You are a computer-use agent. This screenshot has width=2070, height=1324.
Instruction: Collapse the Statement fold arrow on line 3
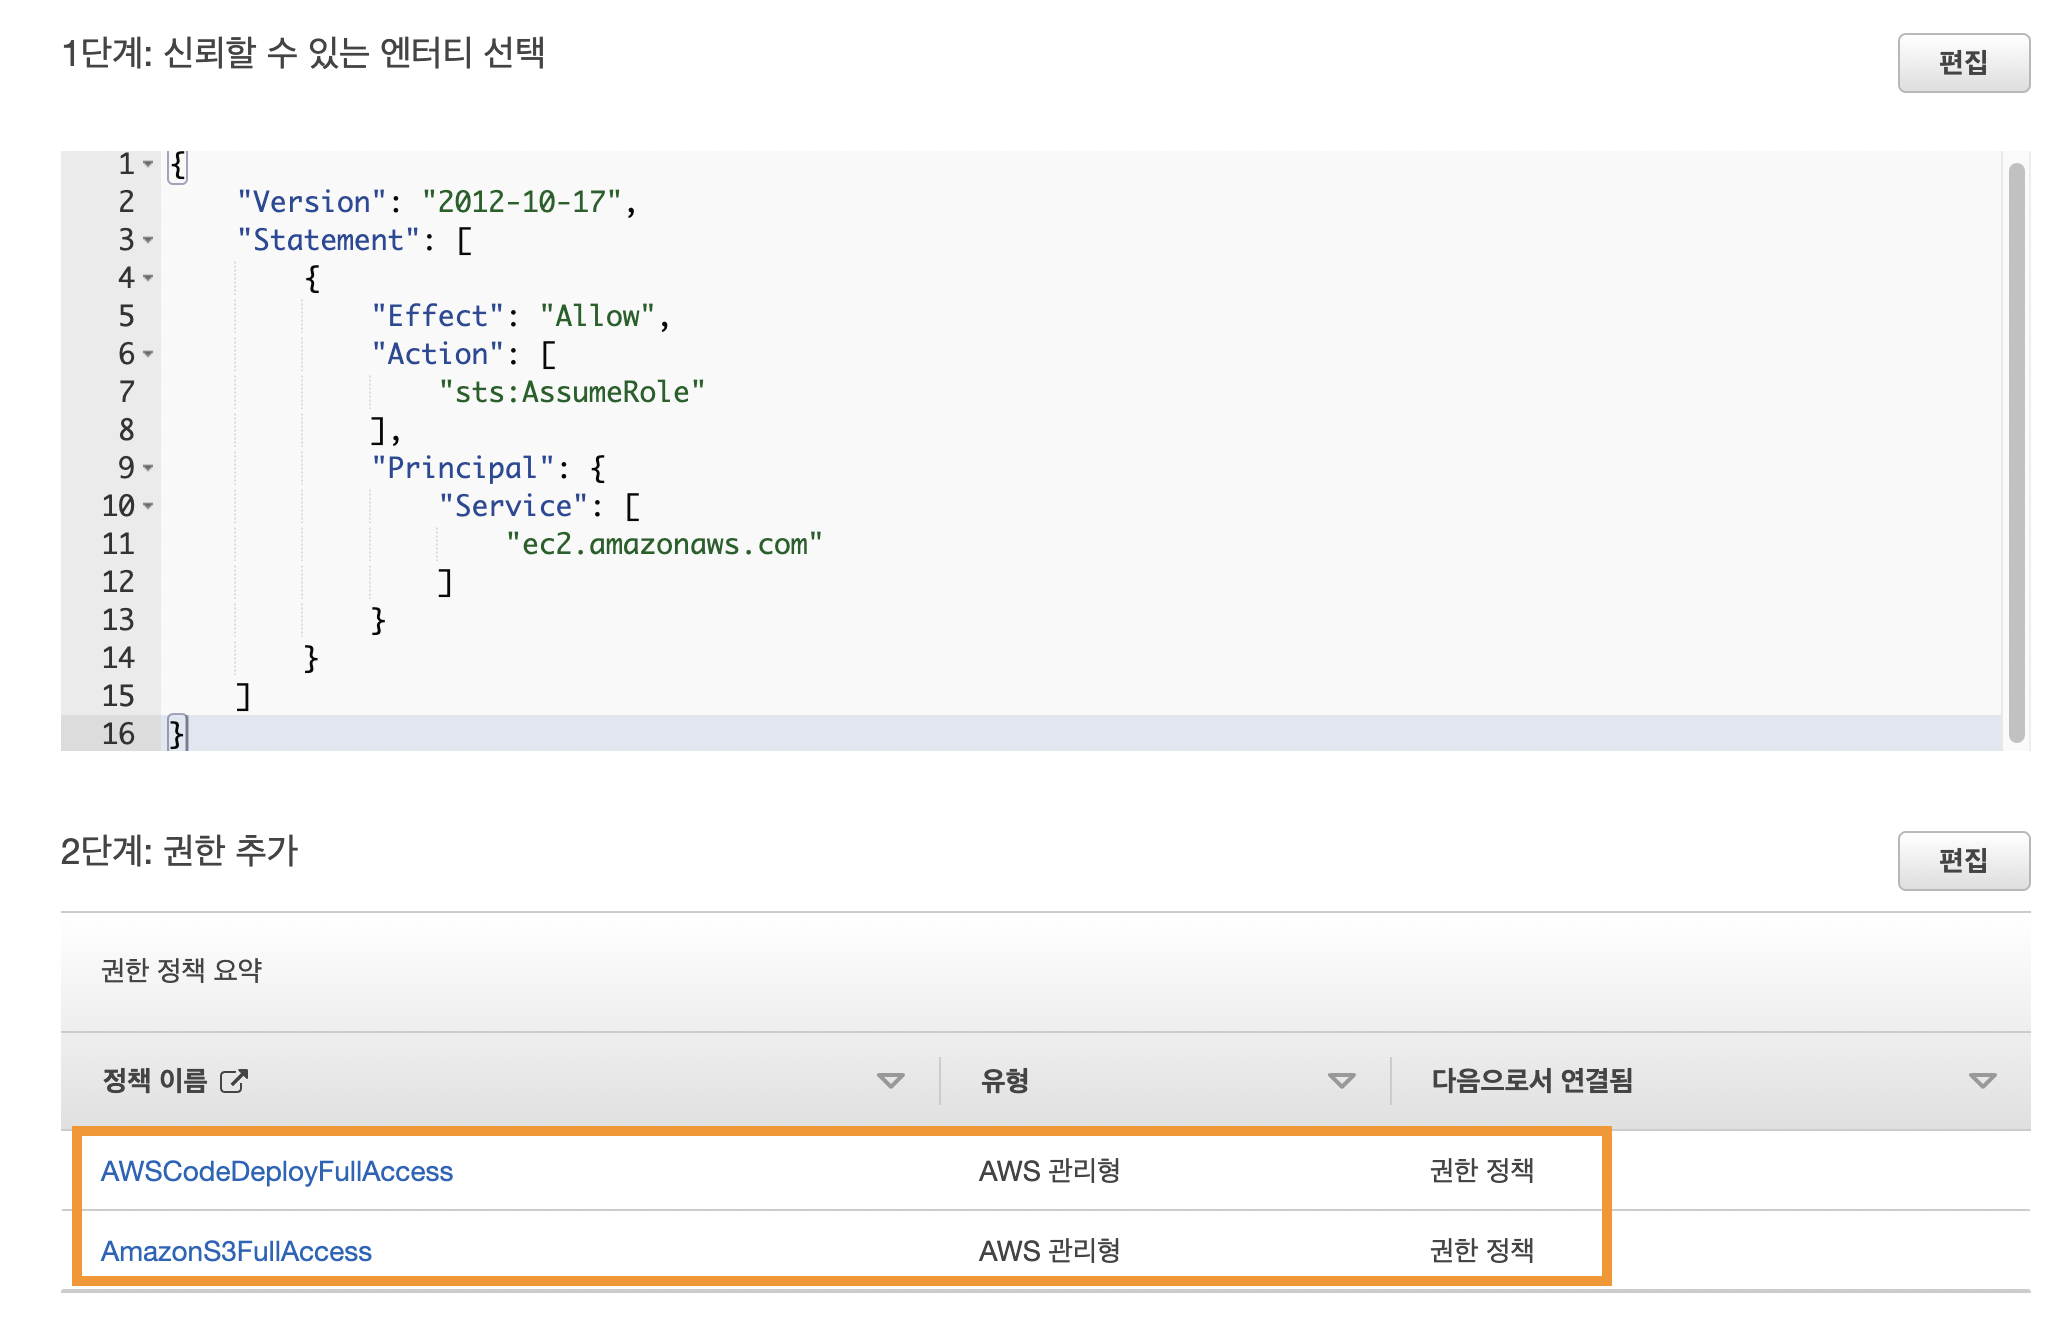(148, 240)
